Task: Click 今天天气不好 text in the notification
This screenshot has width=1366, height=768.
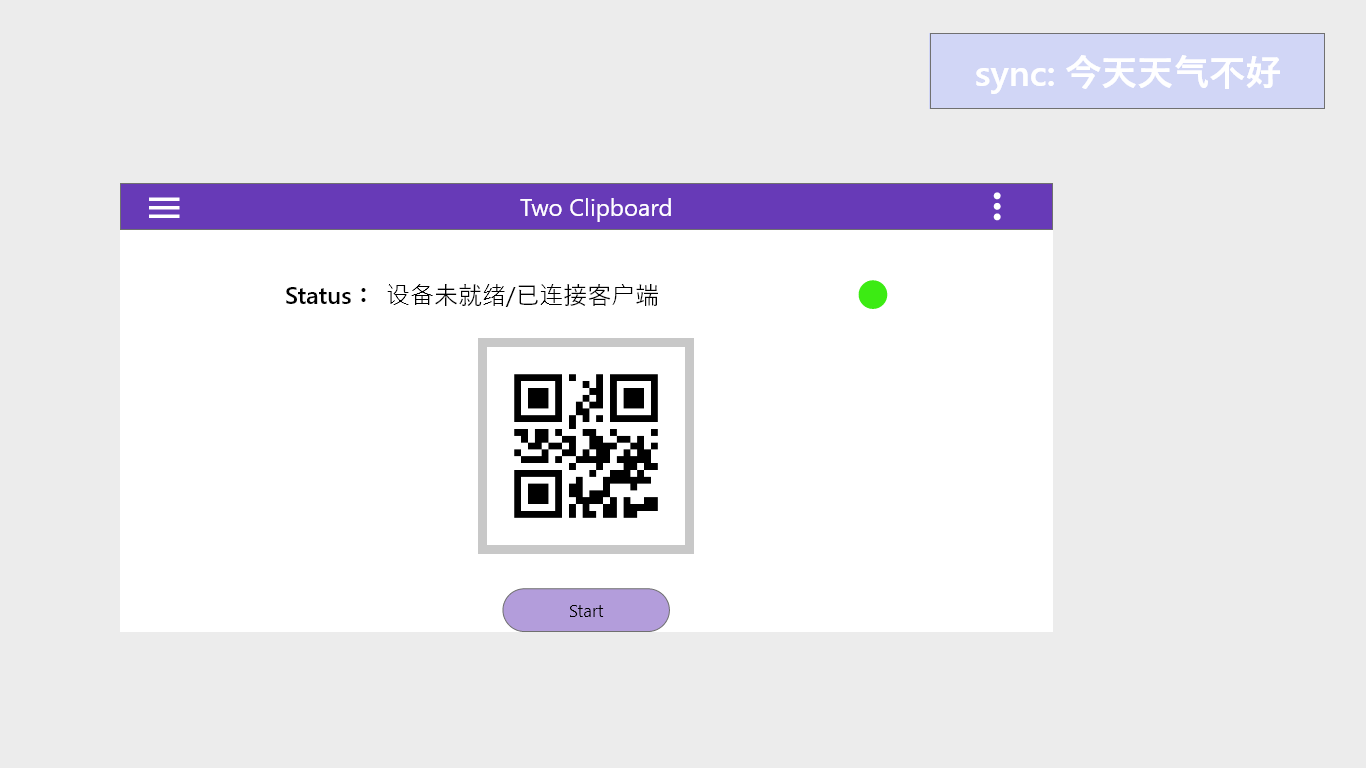Action: pos(1173,73)
